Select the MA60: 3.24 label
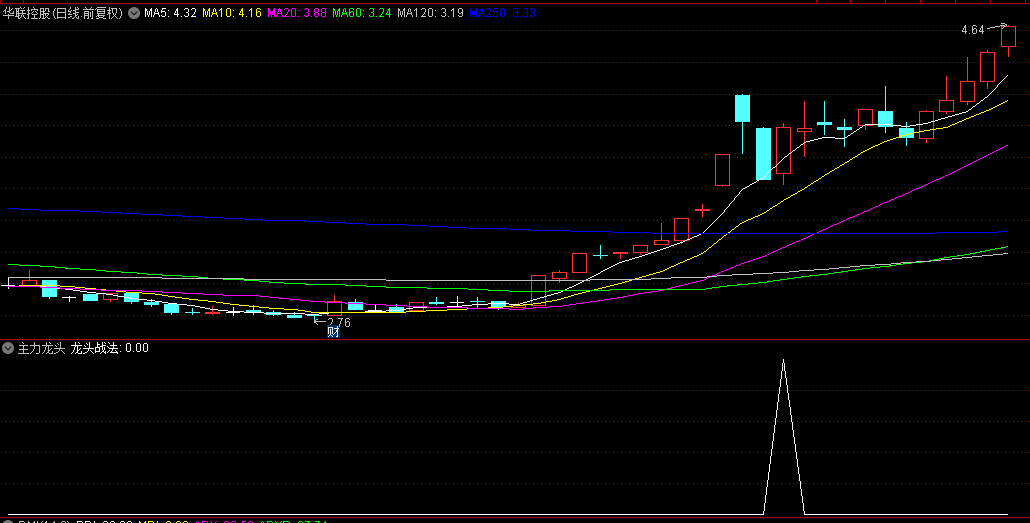Image resolution: width=1030 pixels, height=523 pixels. click(362, 13)
